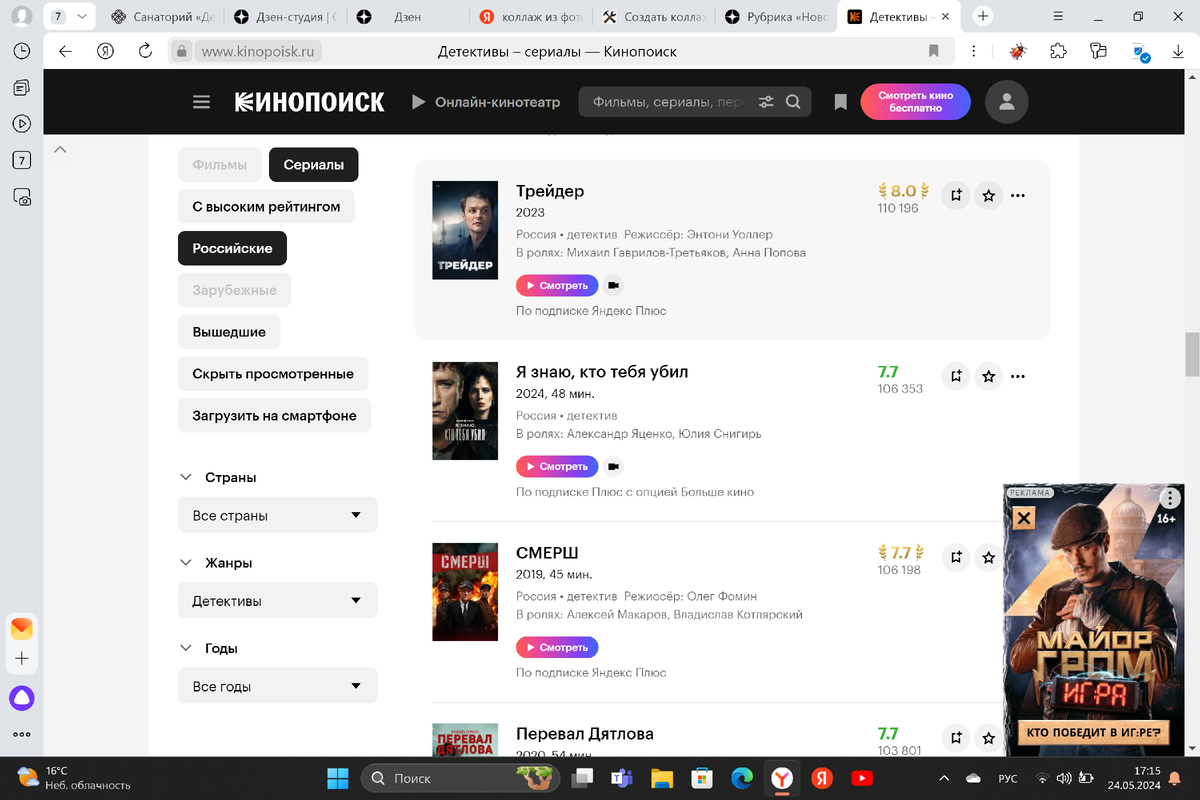Enable the Вышедшие filter
Image resolution: width=1200 pixels, height=800 pixels.
pos(229,332)
